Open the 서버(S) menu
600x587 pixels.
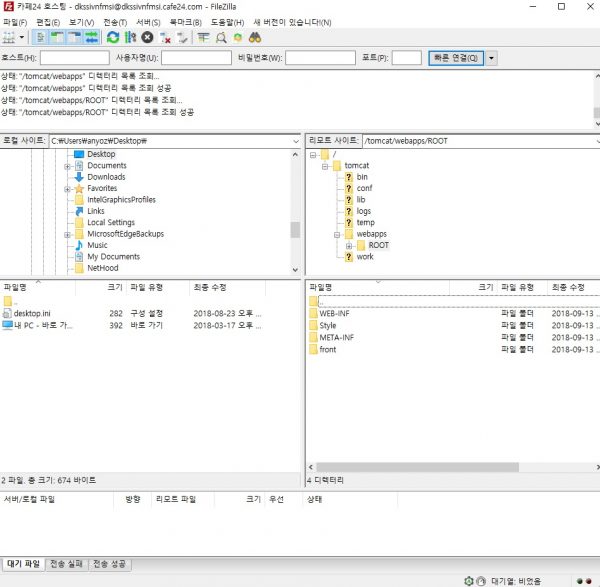point(148,22)
